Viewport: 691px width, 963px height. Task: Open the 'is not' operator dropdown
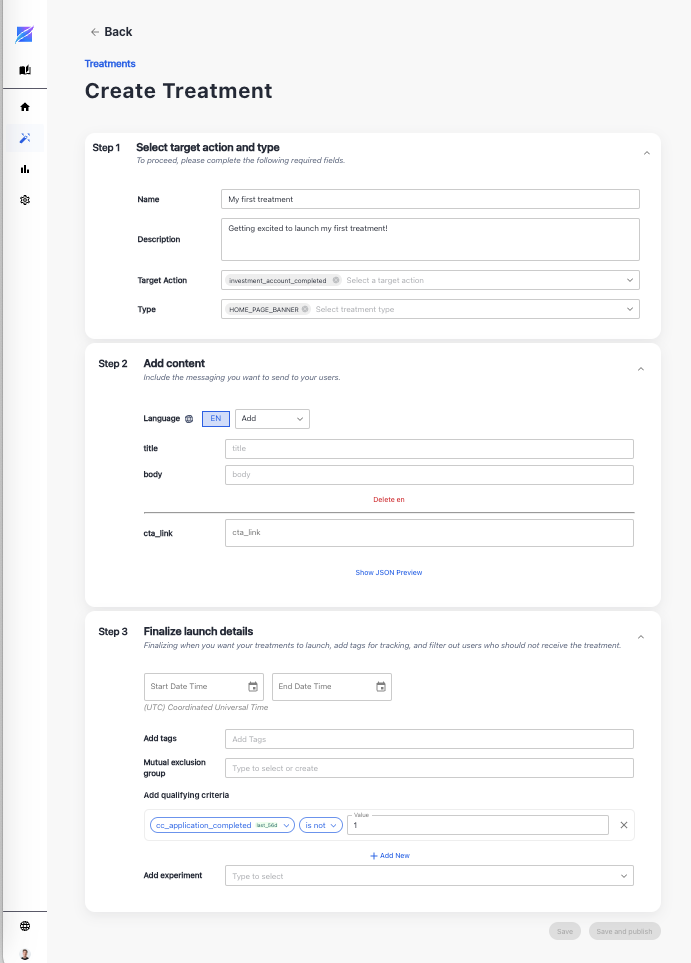pos(321,825)
